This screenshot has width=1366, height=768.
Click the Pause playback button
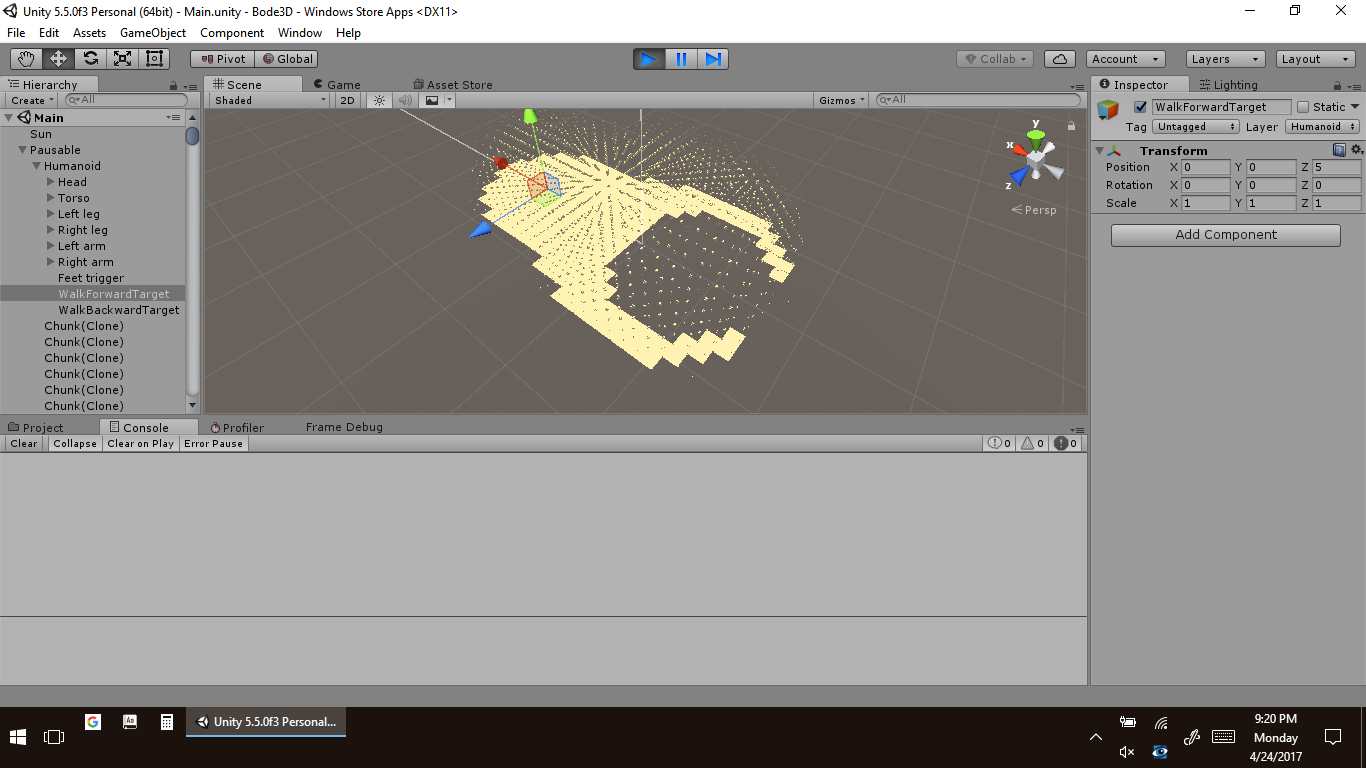click(x=681, y=59)
